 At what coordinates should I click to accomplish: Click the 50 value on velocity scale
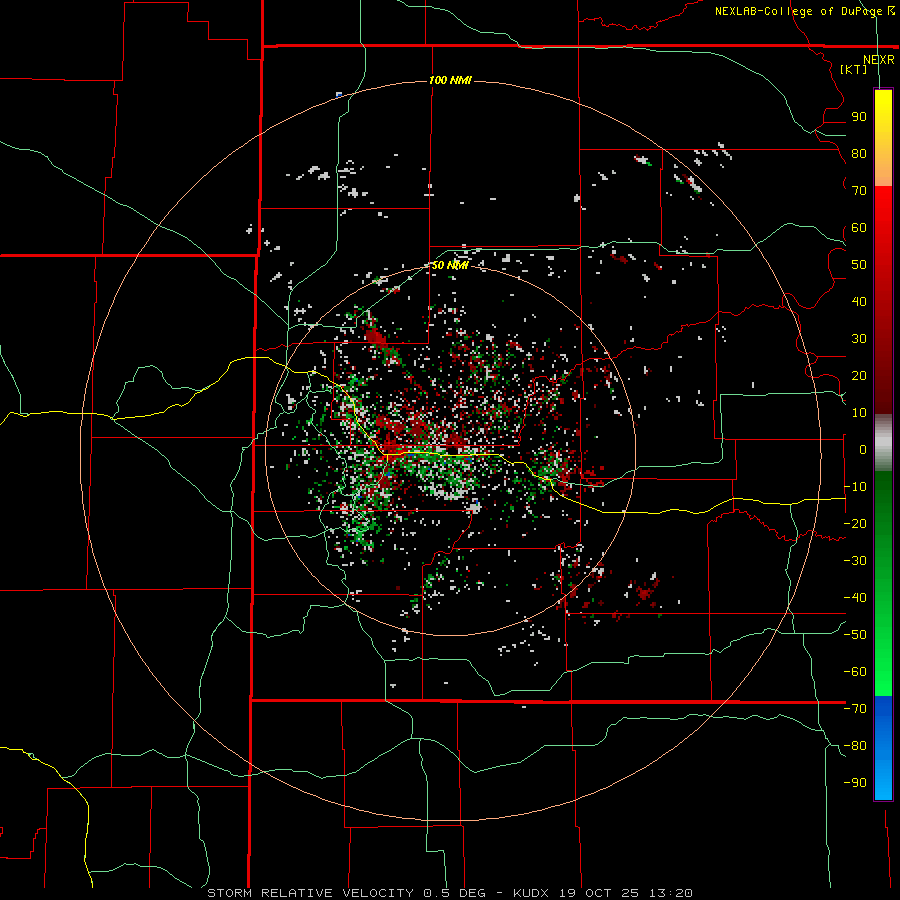click(x=859, y=265)
